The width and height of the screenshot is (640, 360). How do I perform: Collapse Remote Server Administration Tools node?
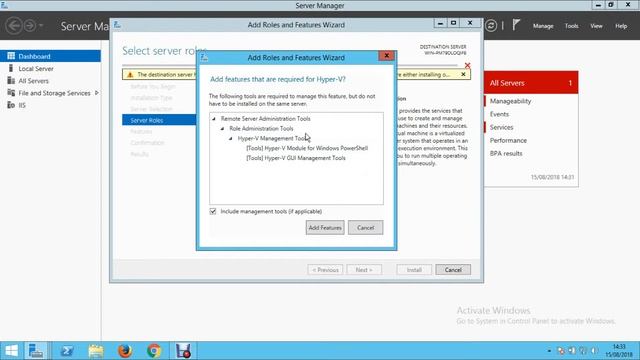tap(214, 119)
